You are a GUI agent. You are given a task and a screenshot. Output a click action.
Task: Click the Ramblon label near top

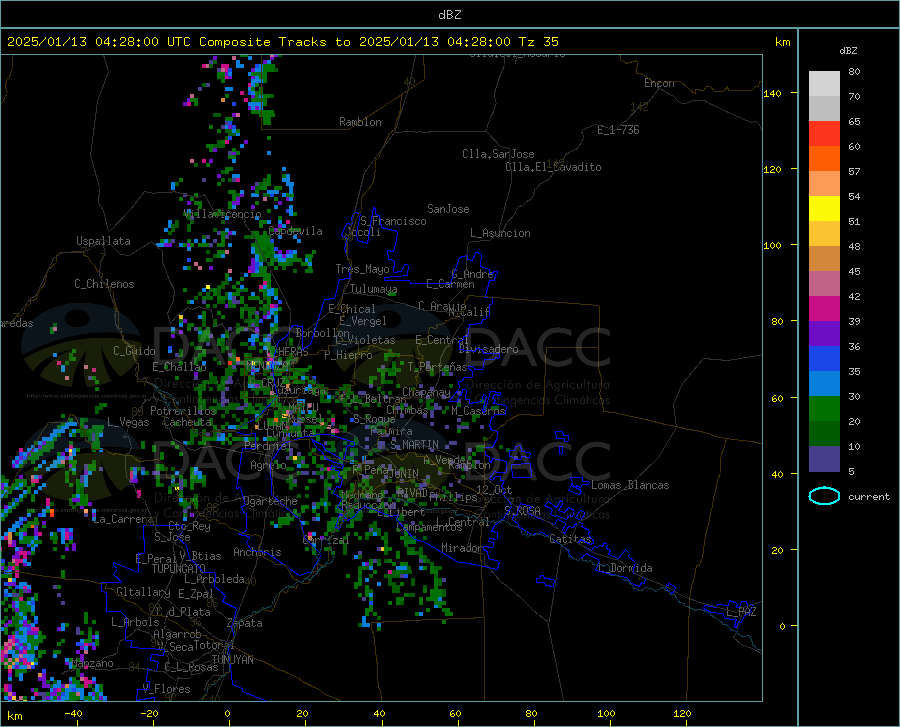point(360,122)
